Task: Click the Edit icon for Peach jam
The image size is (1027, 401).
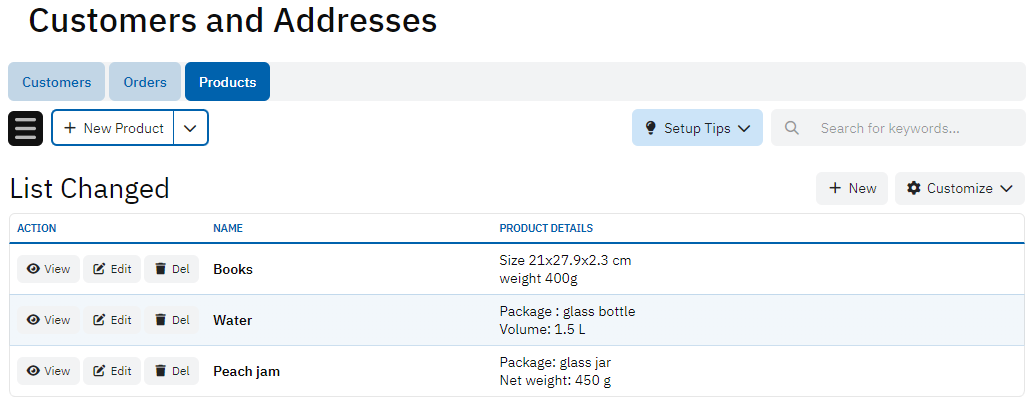Action: (x=100, y=371)
